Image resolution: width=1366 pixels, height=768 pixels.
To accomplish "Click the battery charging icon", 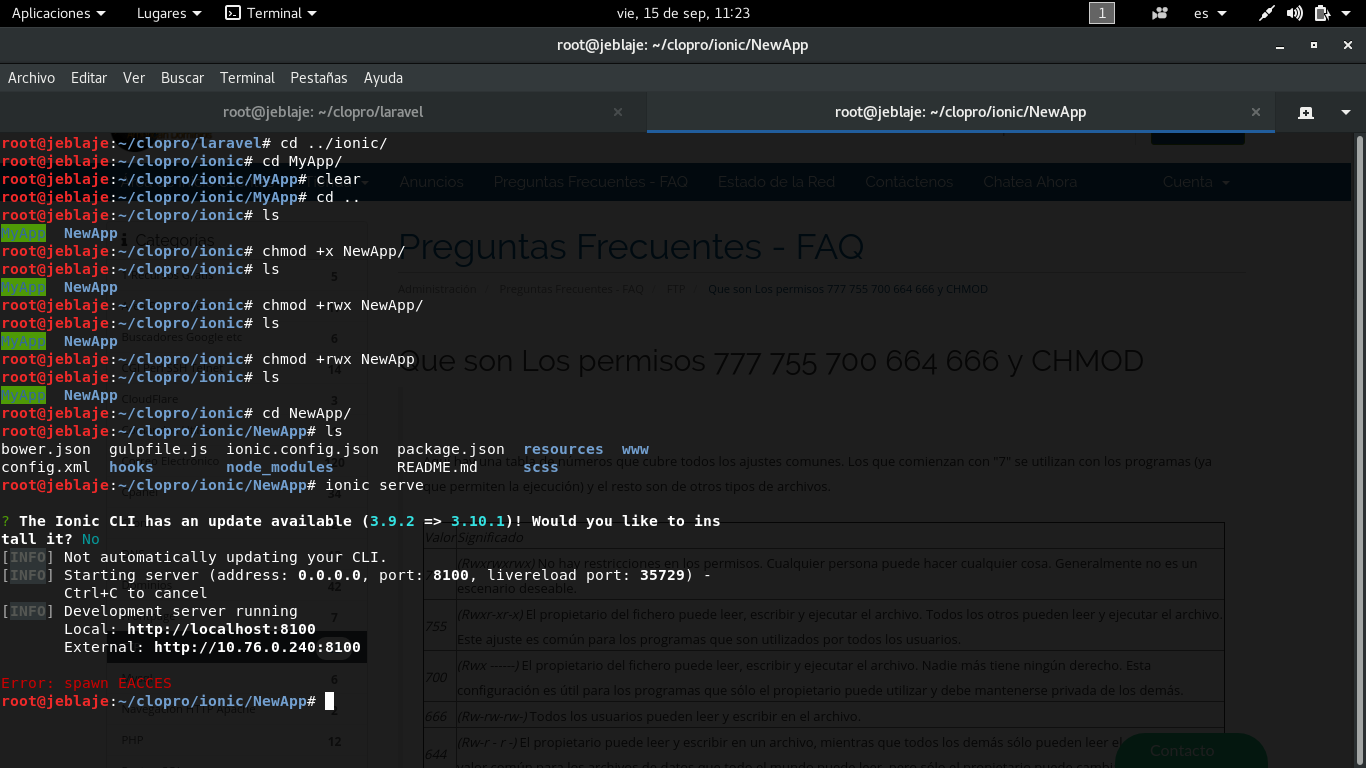I will pos(1322,13).
